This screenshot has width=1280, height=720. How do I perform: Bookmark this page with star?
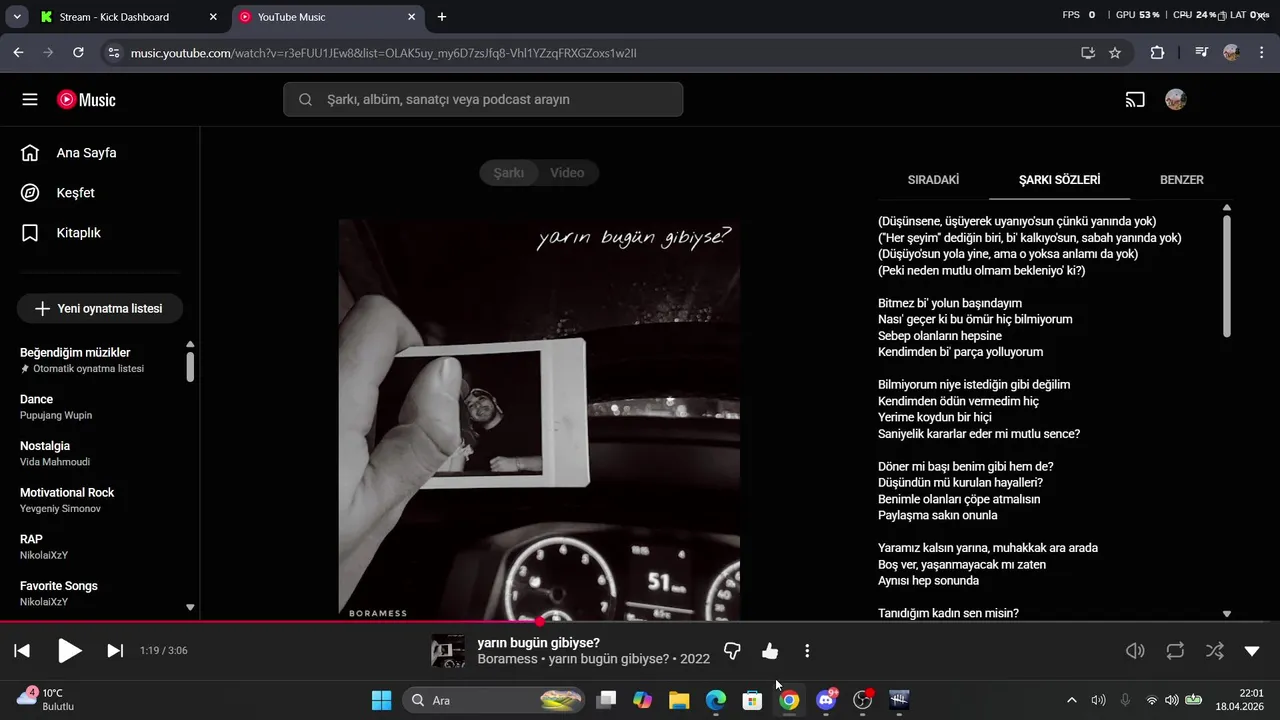pyautogui.click(x=1115, y=53)
